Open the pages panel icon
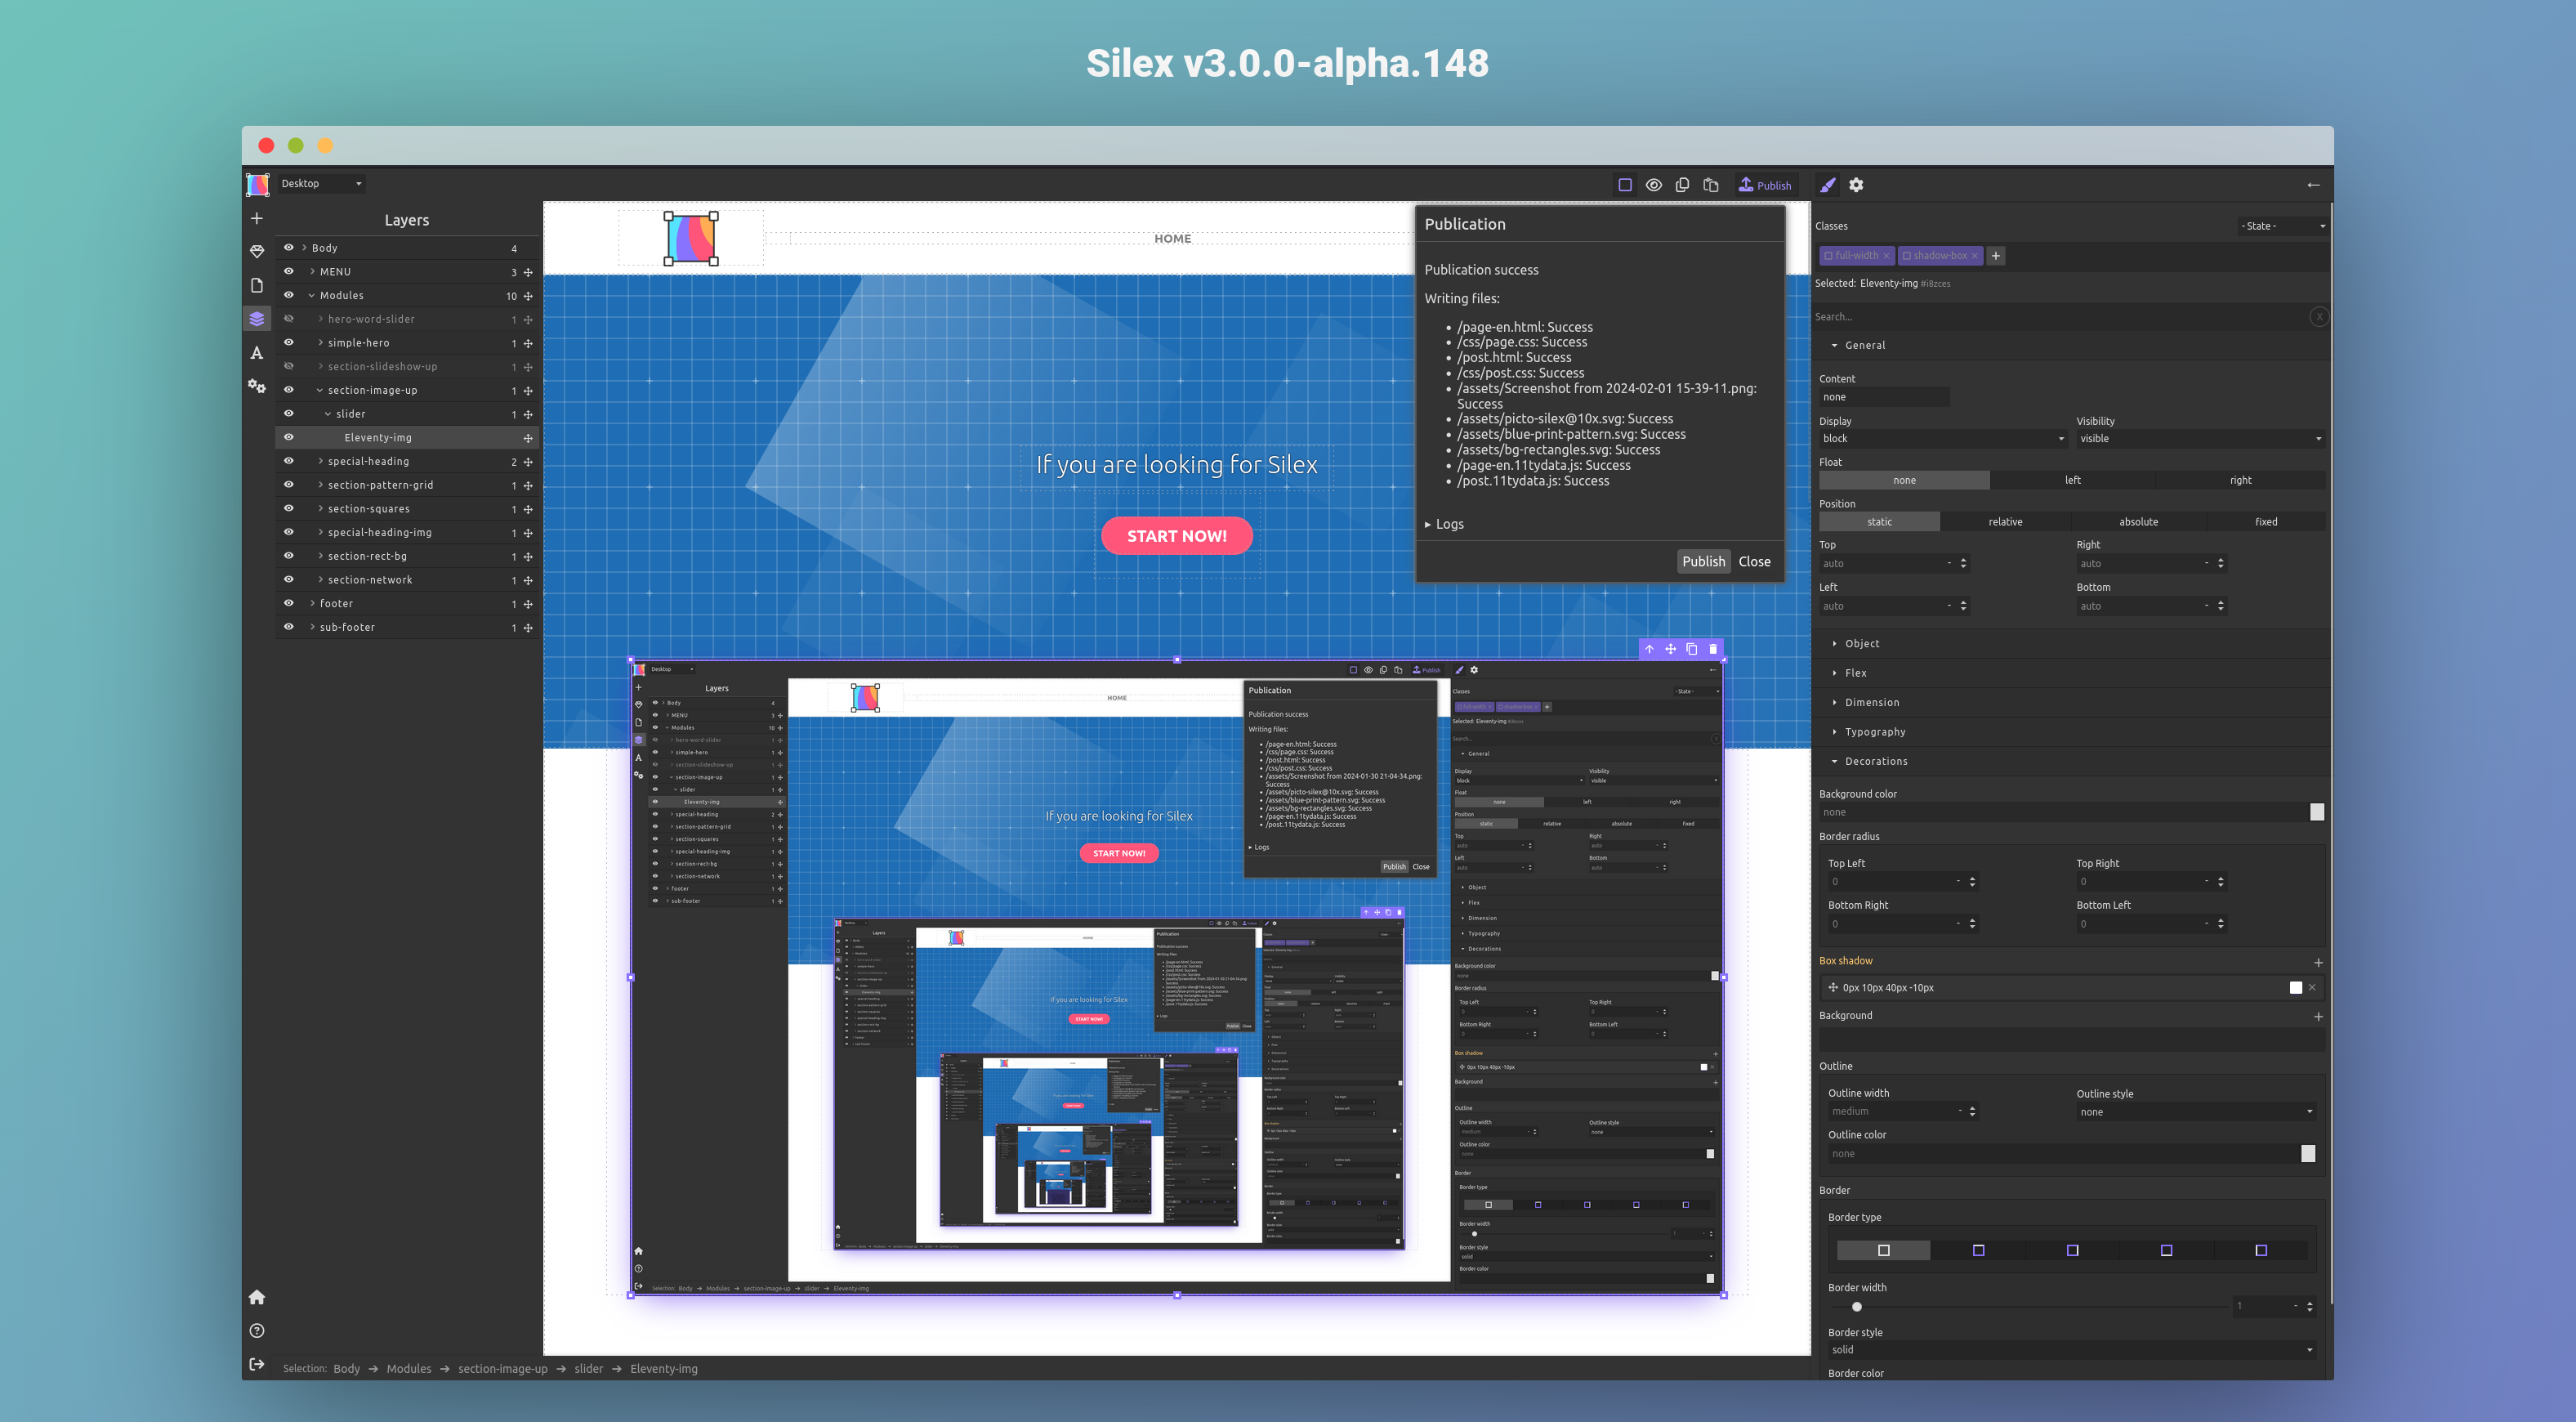2576x1422 pixels. pos(257,285)
